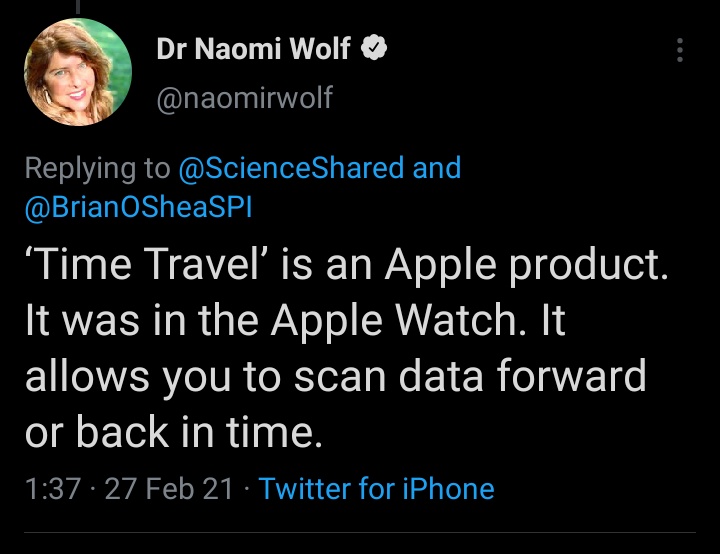Click the word "and" between the mentions

click(437, 168)
